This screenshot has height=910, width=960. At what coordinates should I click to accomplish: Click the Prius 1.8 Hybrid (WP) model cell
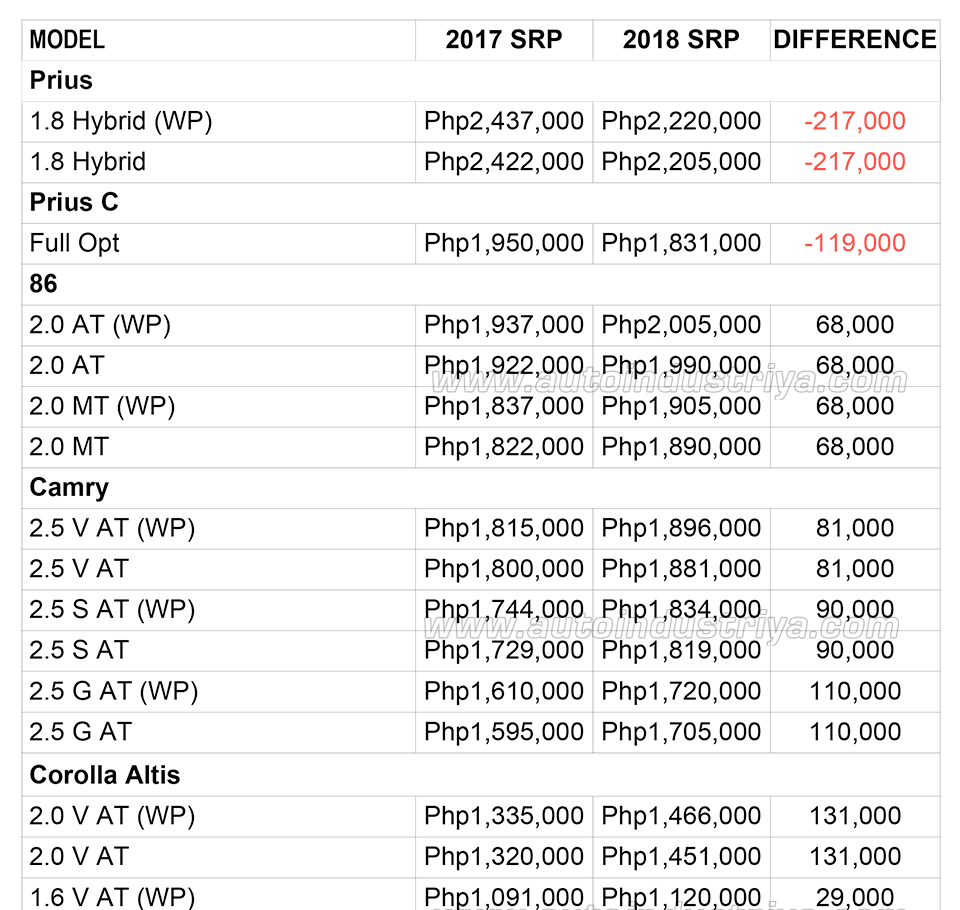pos(121,121)
